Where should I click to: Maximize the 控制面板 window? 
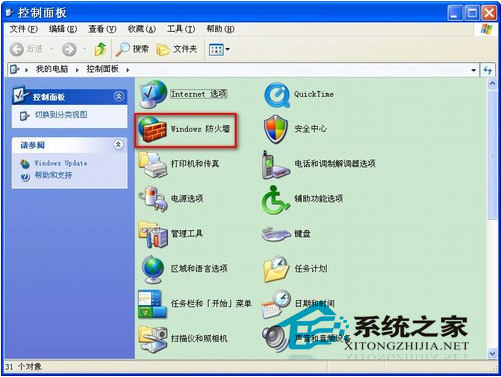472,13
